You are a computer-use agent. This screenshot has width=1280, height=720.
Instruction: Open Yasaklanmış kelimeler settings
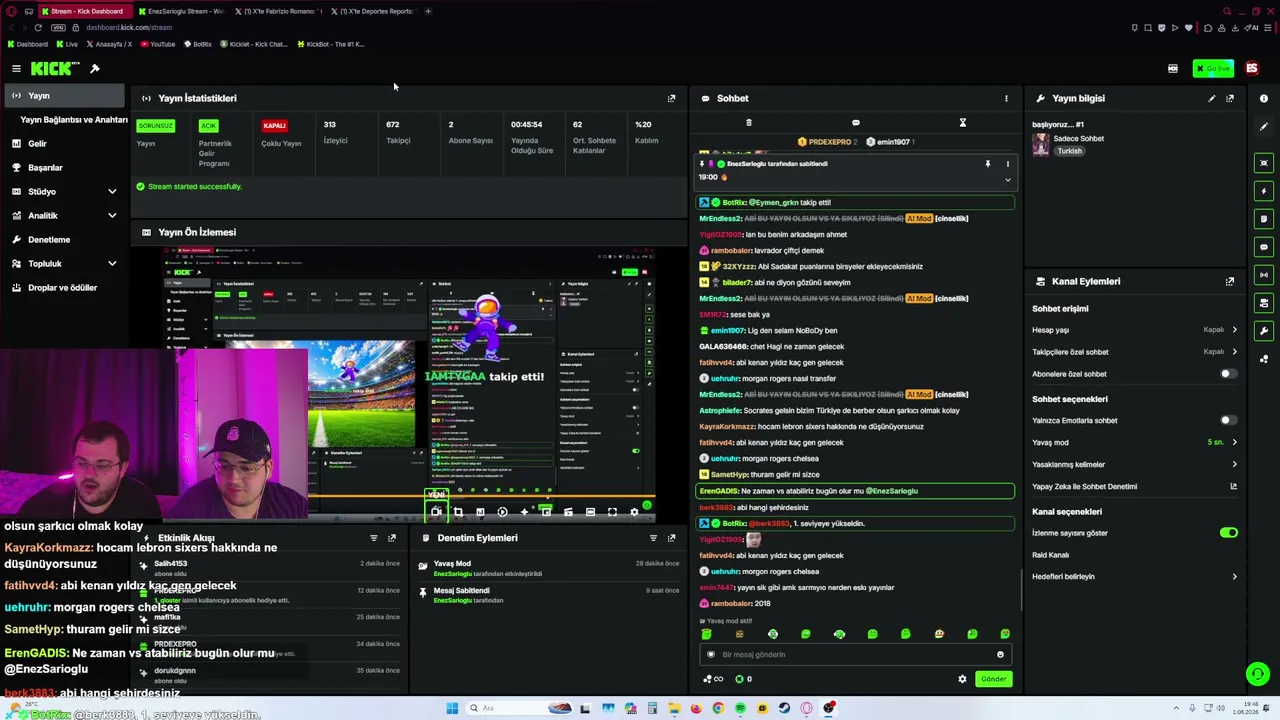click(x=1134, y=465)
